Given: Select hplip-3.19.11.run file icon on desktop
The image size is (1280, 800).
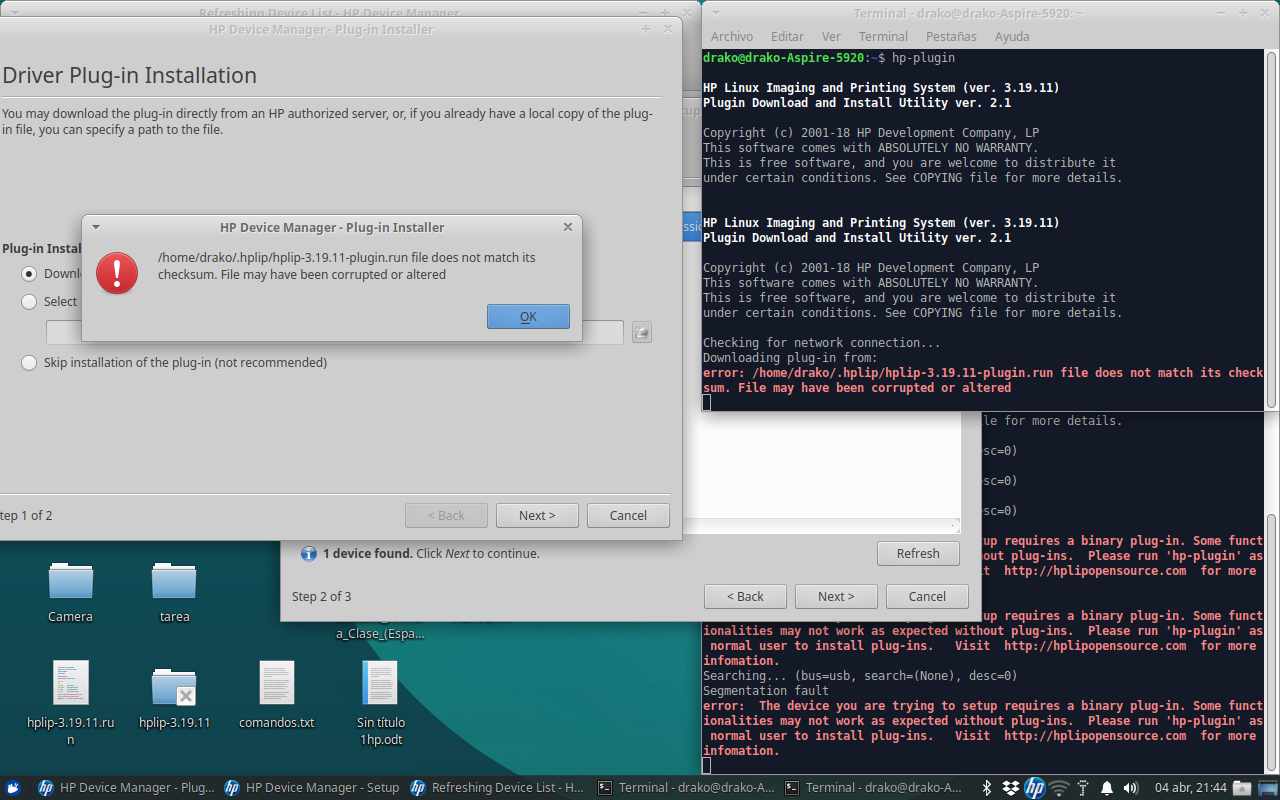Looking at the screenshot, I should (71, 703).
